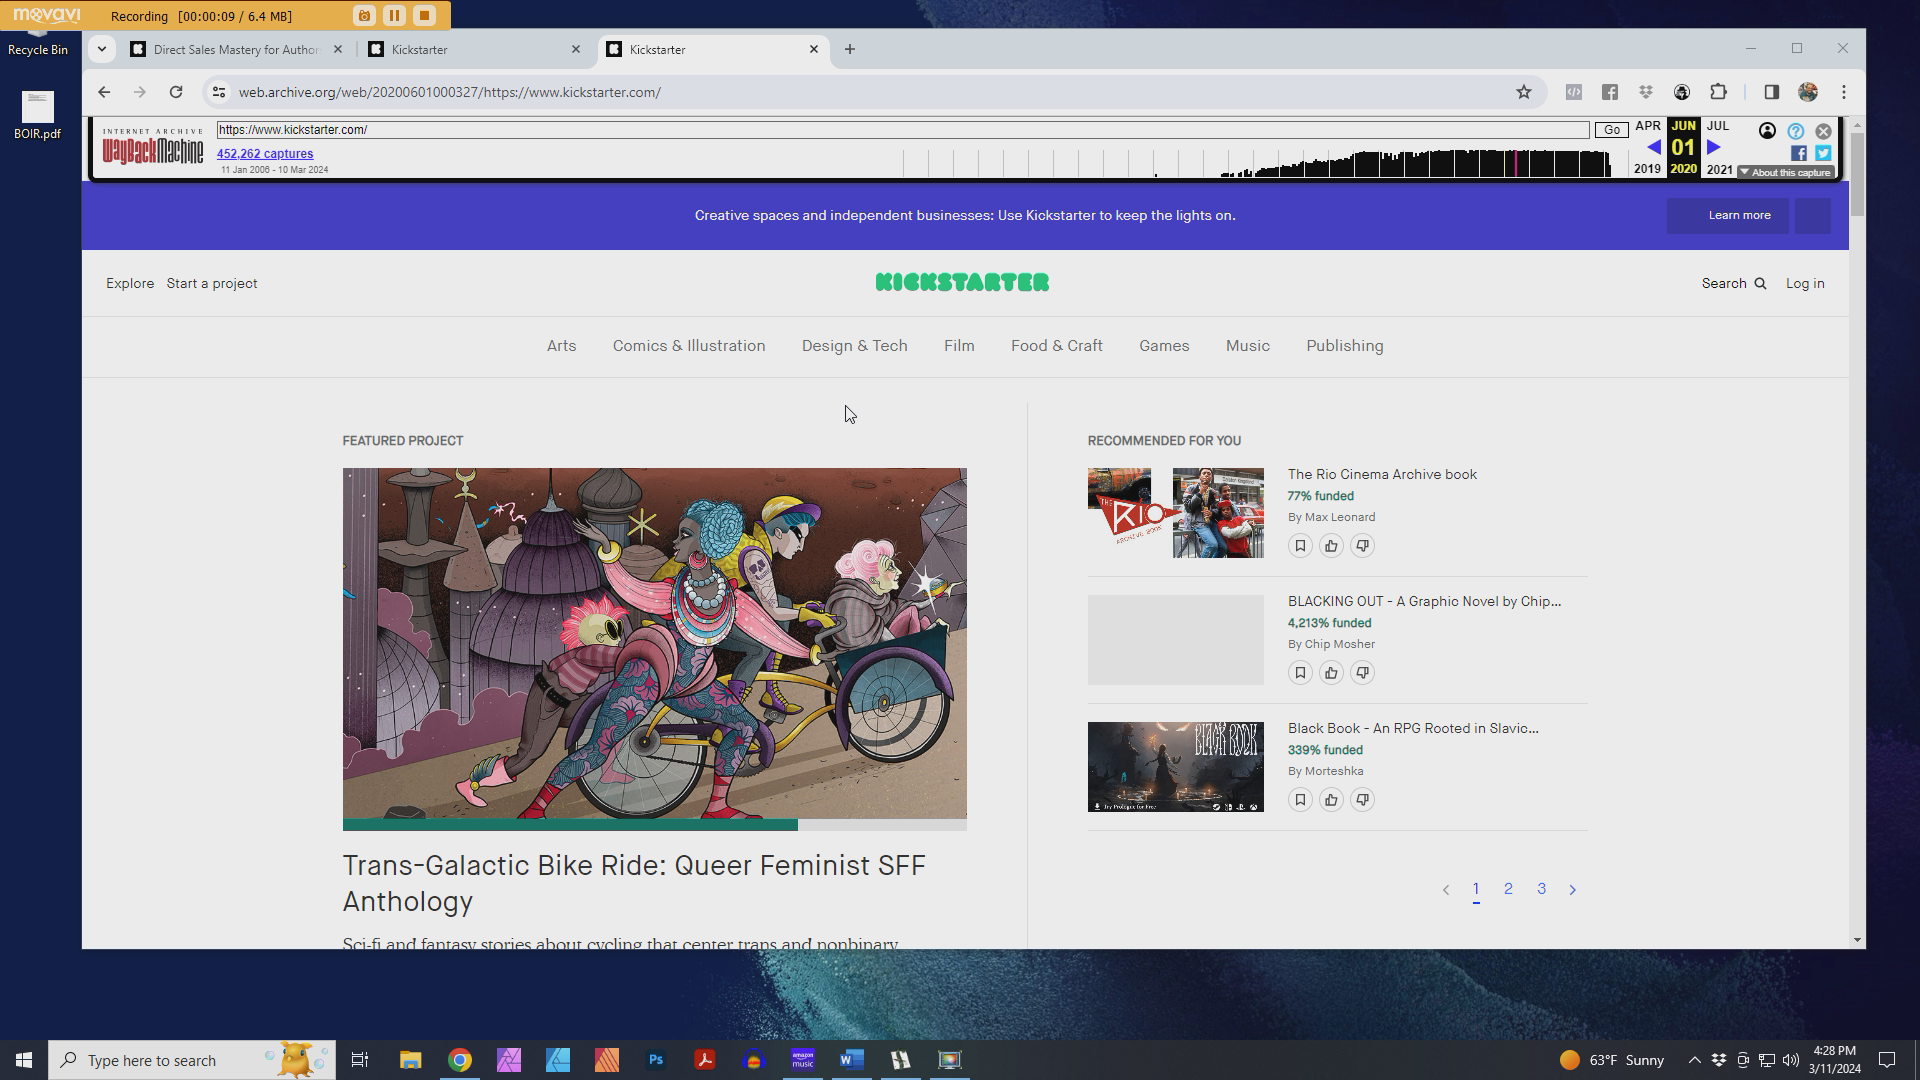The width and height of the screenshot is (1920, 1080).
Task: Open the Publishing category
Action: [x=1344, y=346]
